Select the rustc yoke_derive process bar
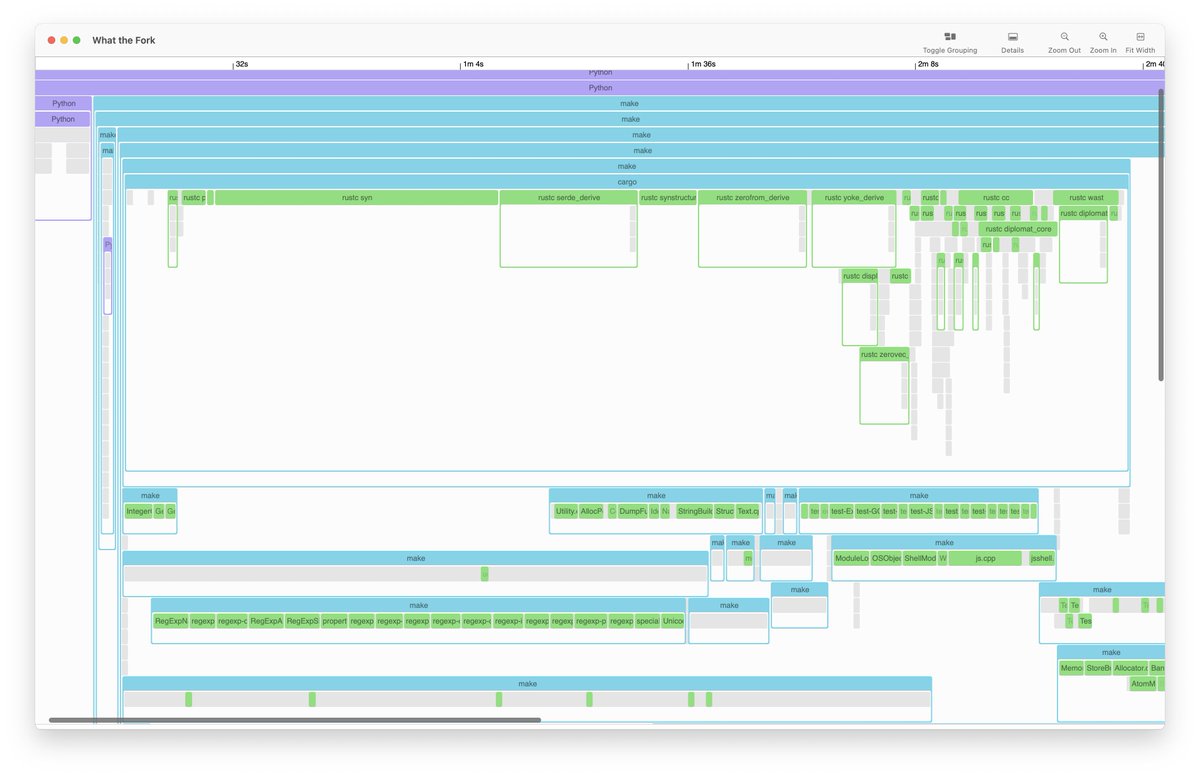The width and height of the screenshot is (1200, 776). click(854, 198)
